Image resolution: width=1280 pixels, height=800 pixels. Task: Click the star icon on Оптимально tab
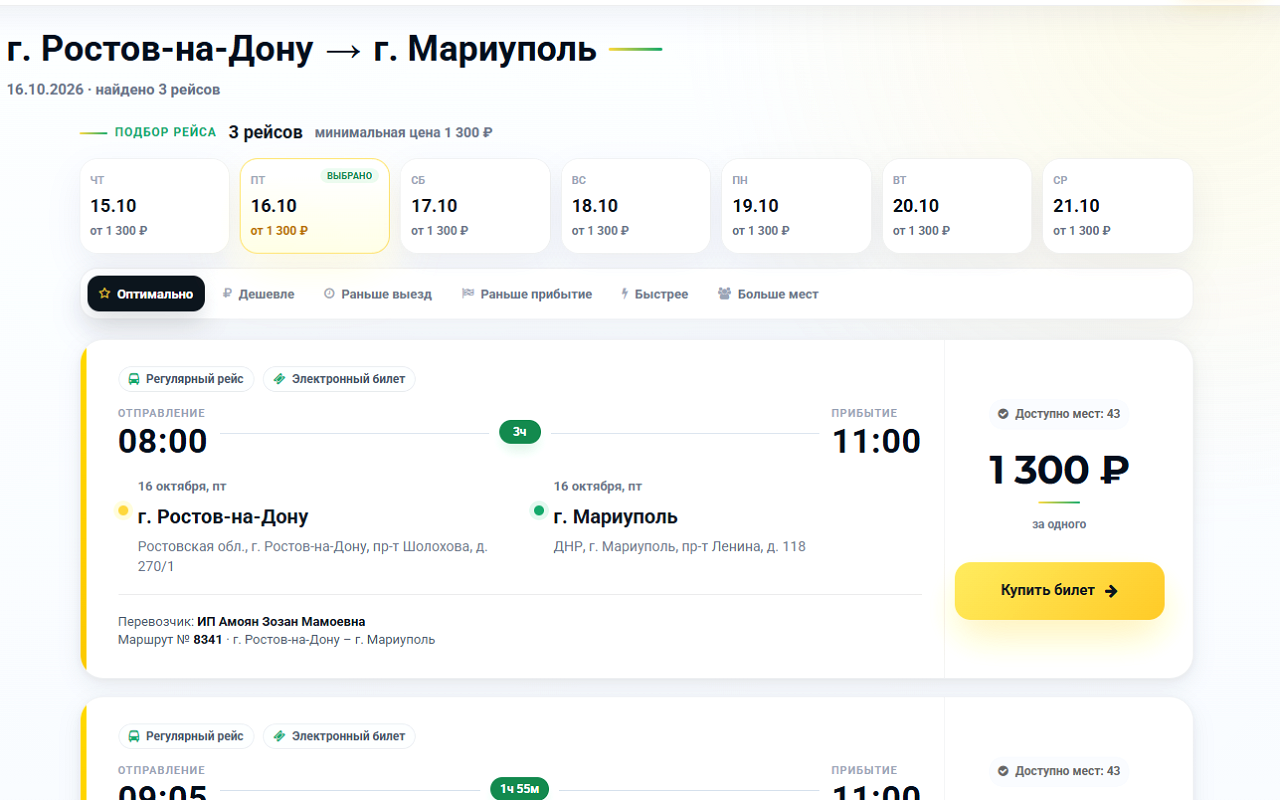click(x=104, y=294)
